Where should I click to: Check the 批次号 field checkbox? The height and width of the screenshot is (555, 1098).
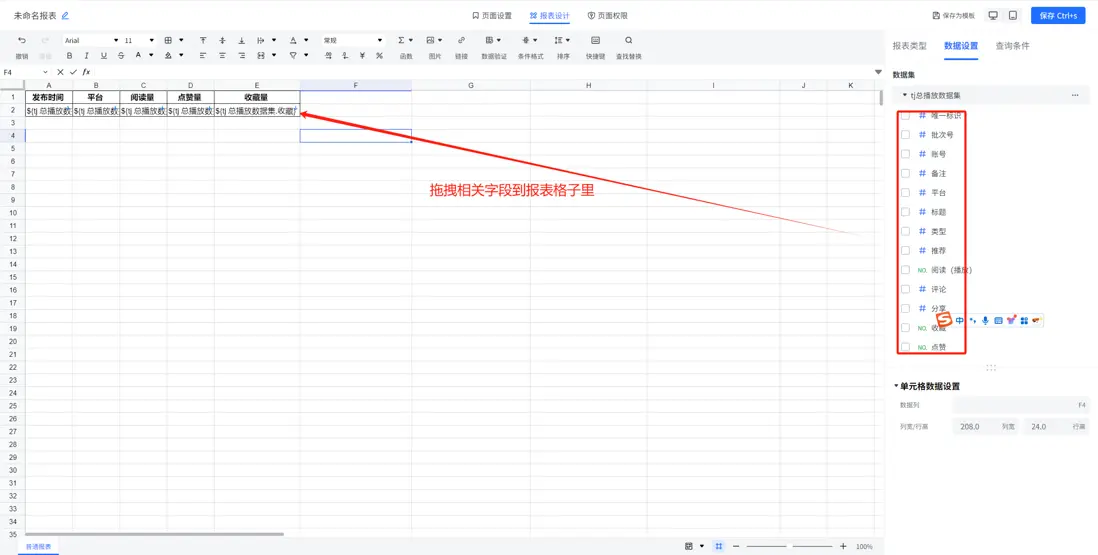click(905, 134)
